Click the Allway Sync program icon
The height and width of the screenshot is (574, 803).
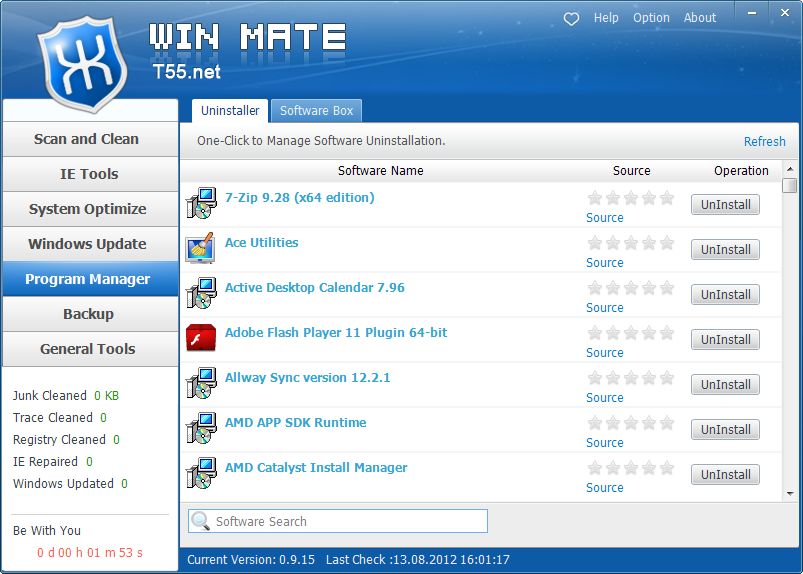pyautogui.click(x=201, y=384)
